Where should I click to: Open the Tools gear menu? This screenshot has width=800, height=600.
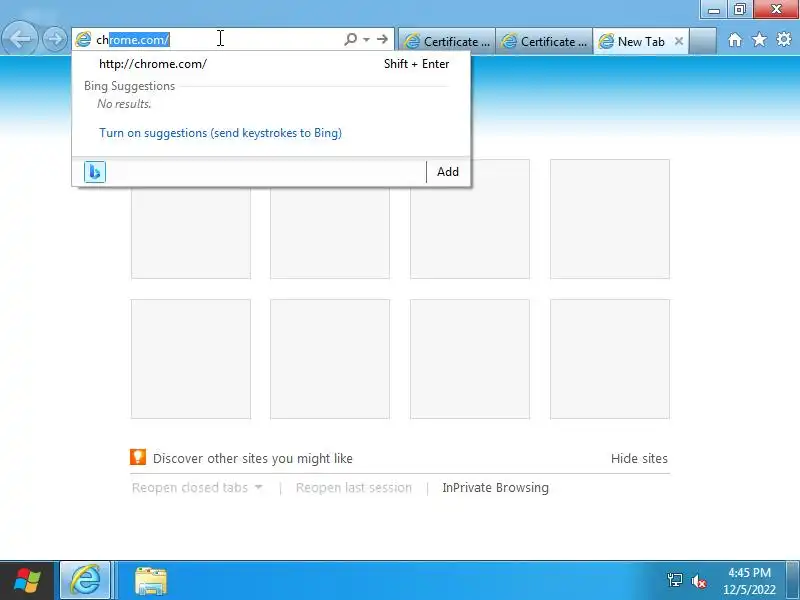[784, 39]
